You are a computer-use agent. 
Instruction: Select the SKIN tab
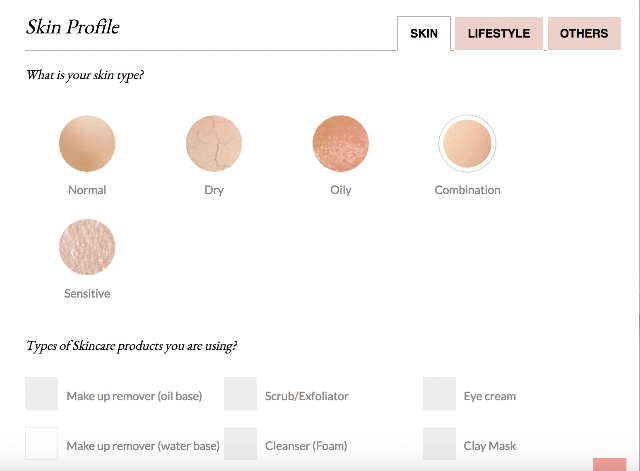point(424,33)
